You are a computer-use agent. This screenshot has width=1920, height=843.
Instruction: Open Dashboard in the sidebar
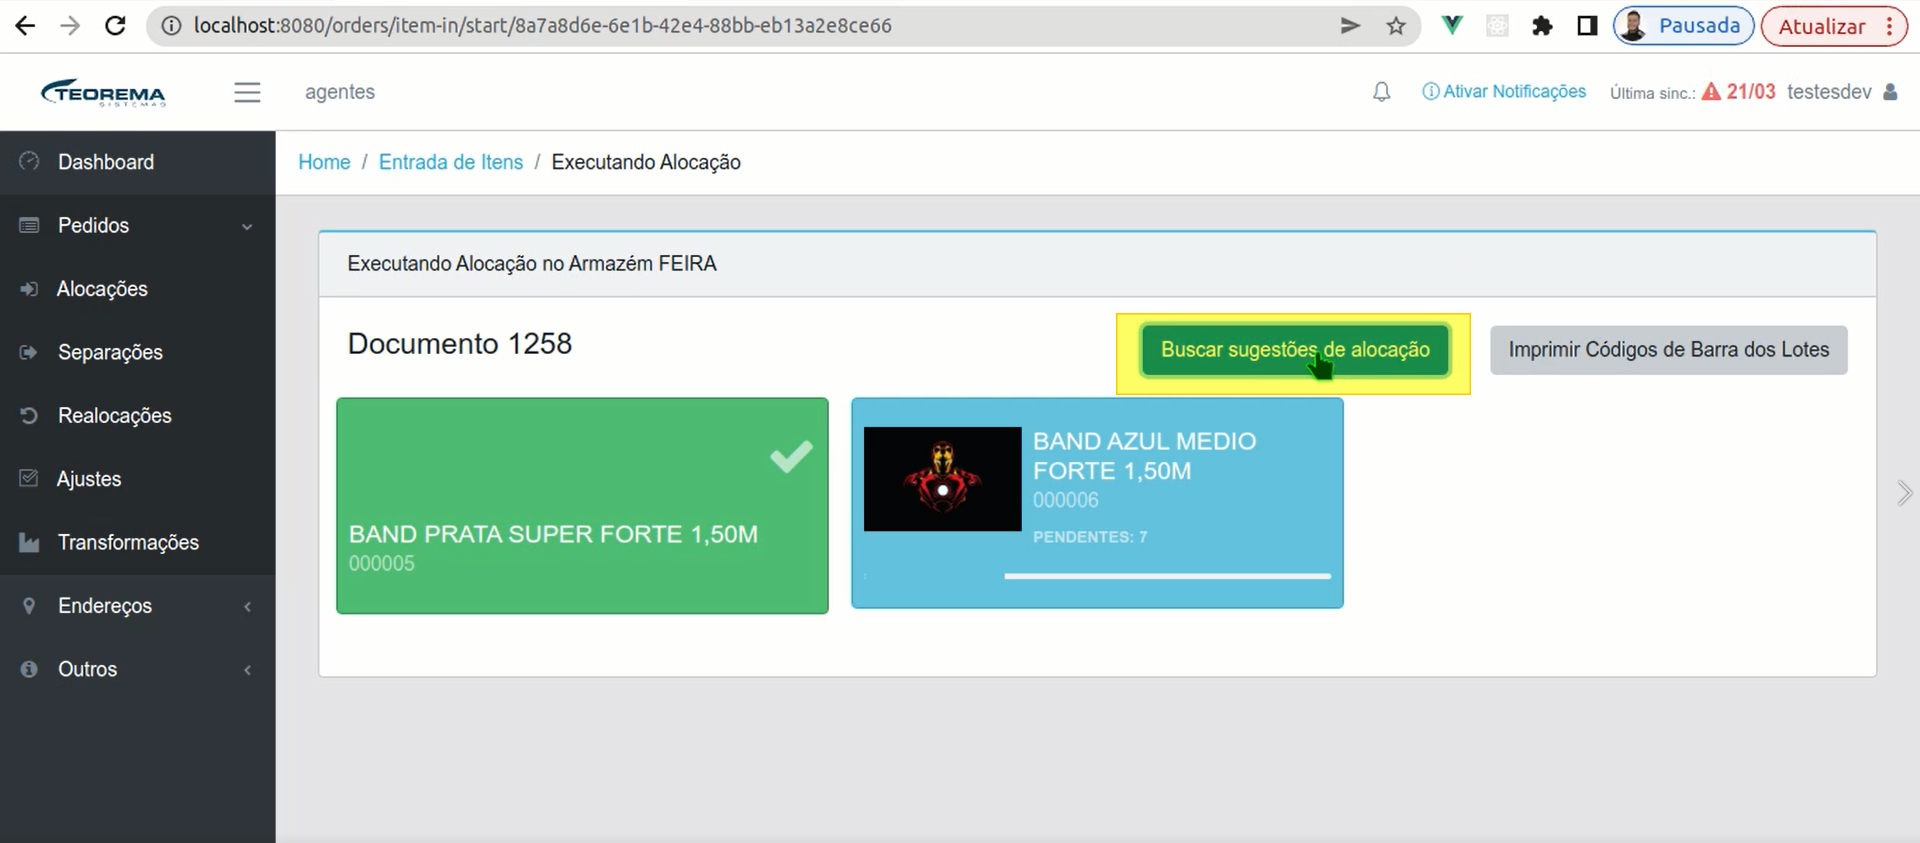pos(138,162)
